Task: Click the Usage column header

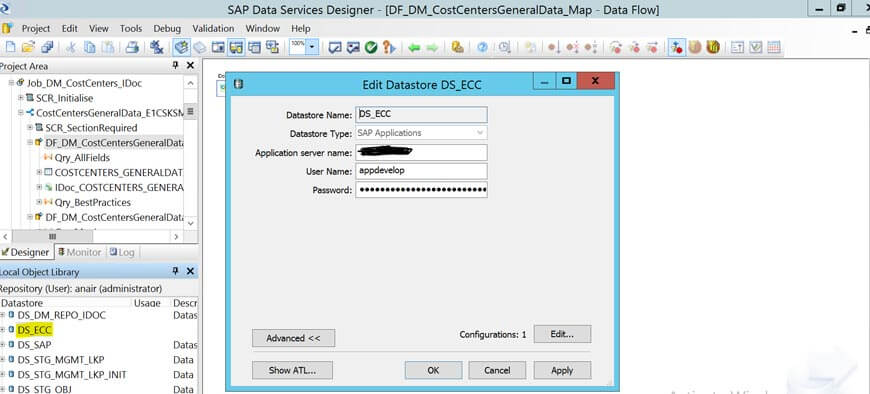Action: (x=147, y=303)
